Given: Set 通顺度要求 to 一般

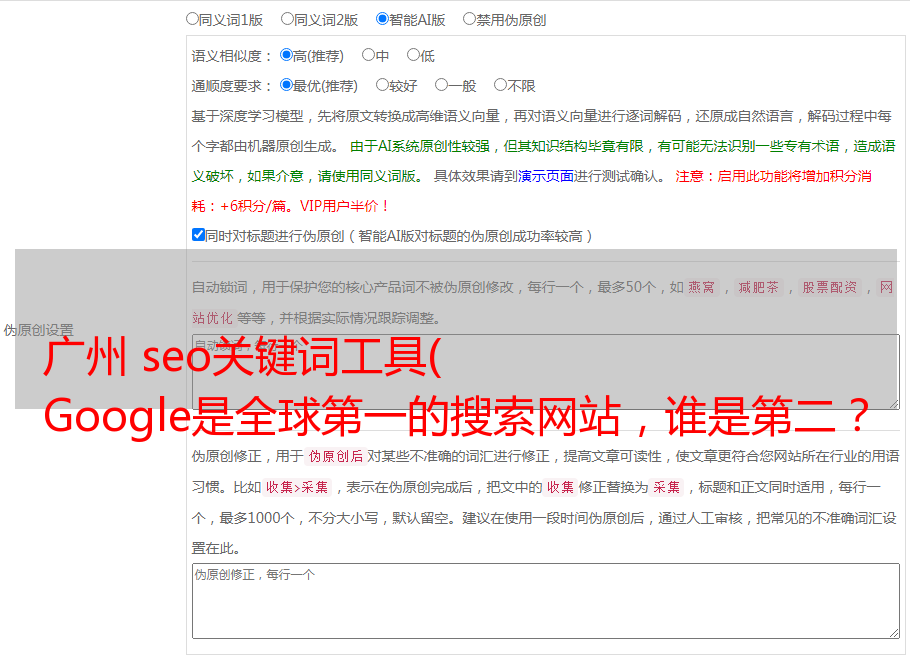Looking at the screenshot, I should click(x=442, y=85).
